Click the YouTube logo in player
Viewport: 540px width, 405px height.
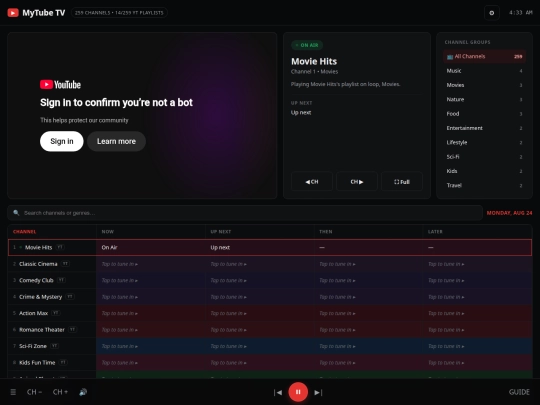60,84
